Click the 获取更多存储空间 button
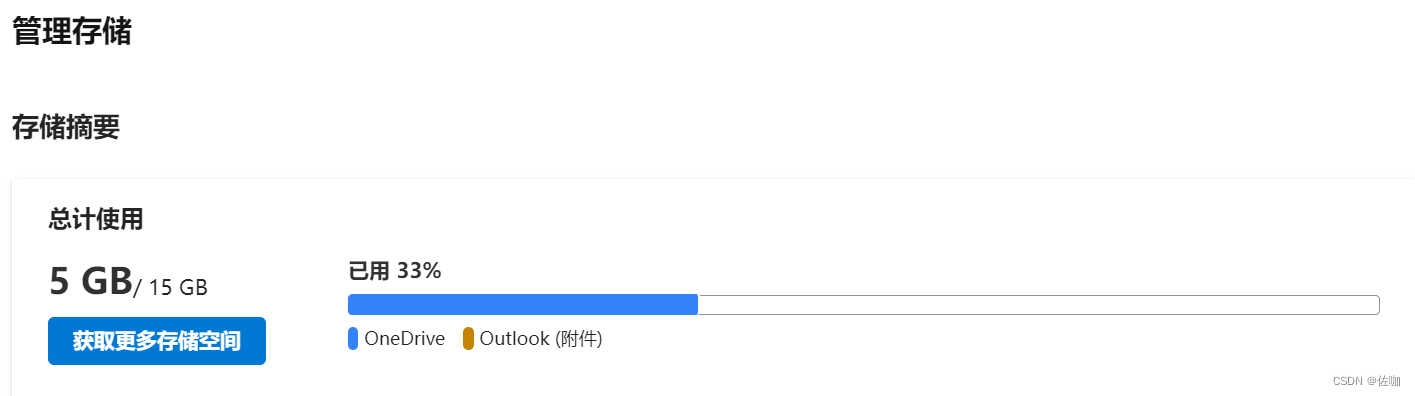The width and height of the screenshot is (1415, 396). pos(157,341)
